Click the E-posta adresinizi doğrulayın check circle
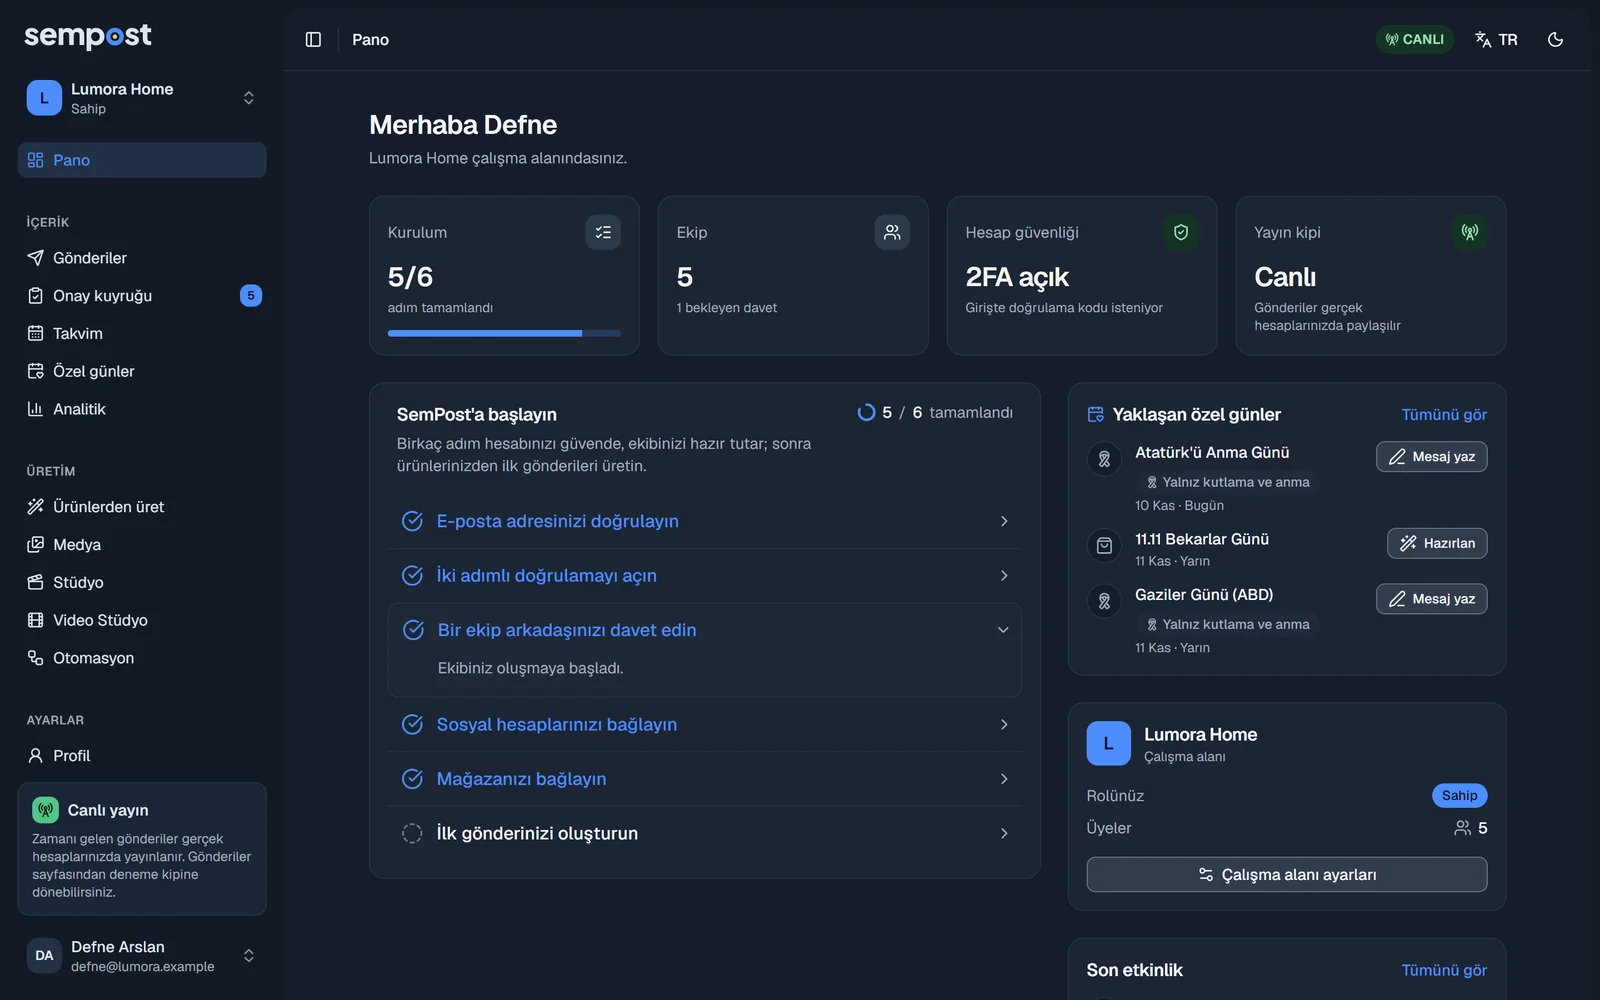Viewport: 1600px width, 1000px height. pos(412,521)
